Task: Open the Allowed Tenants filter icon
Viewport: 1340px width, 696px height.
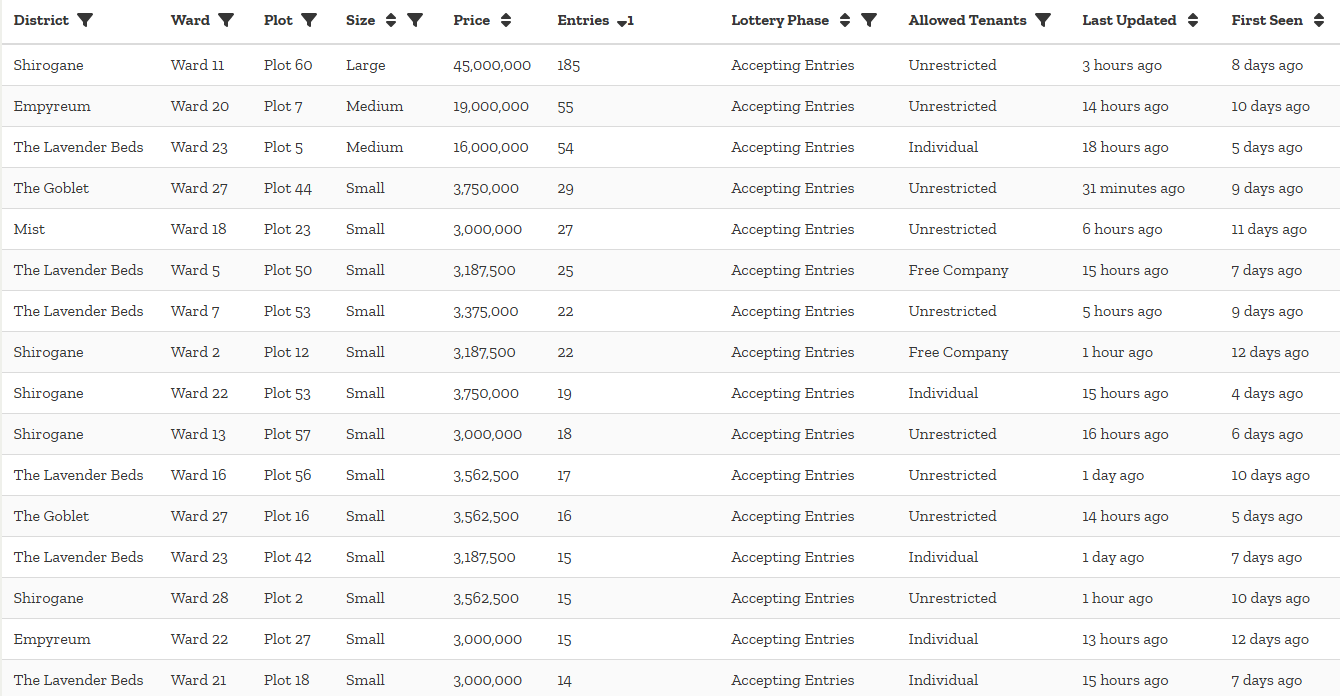Action: [x=1043, y=20]
